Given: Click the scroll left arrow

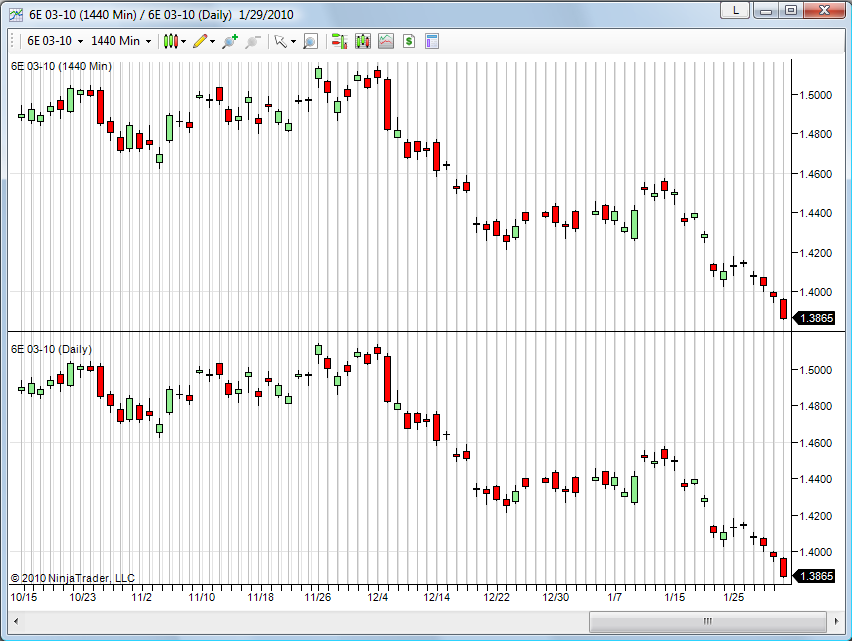Looking at the screenshot, I should point(16,621).
